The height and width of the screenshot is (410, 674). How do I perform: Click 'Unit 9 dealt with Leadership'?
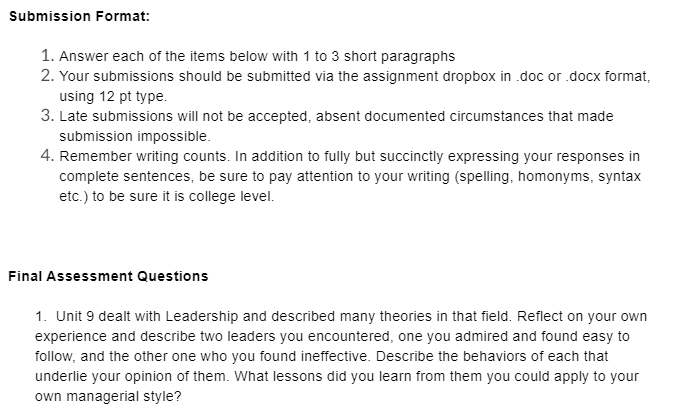[x=147, y=316]
